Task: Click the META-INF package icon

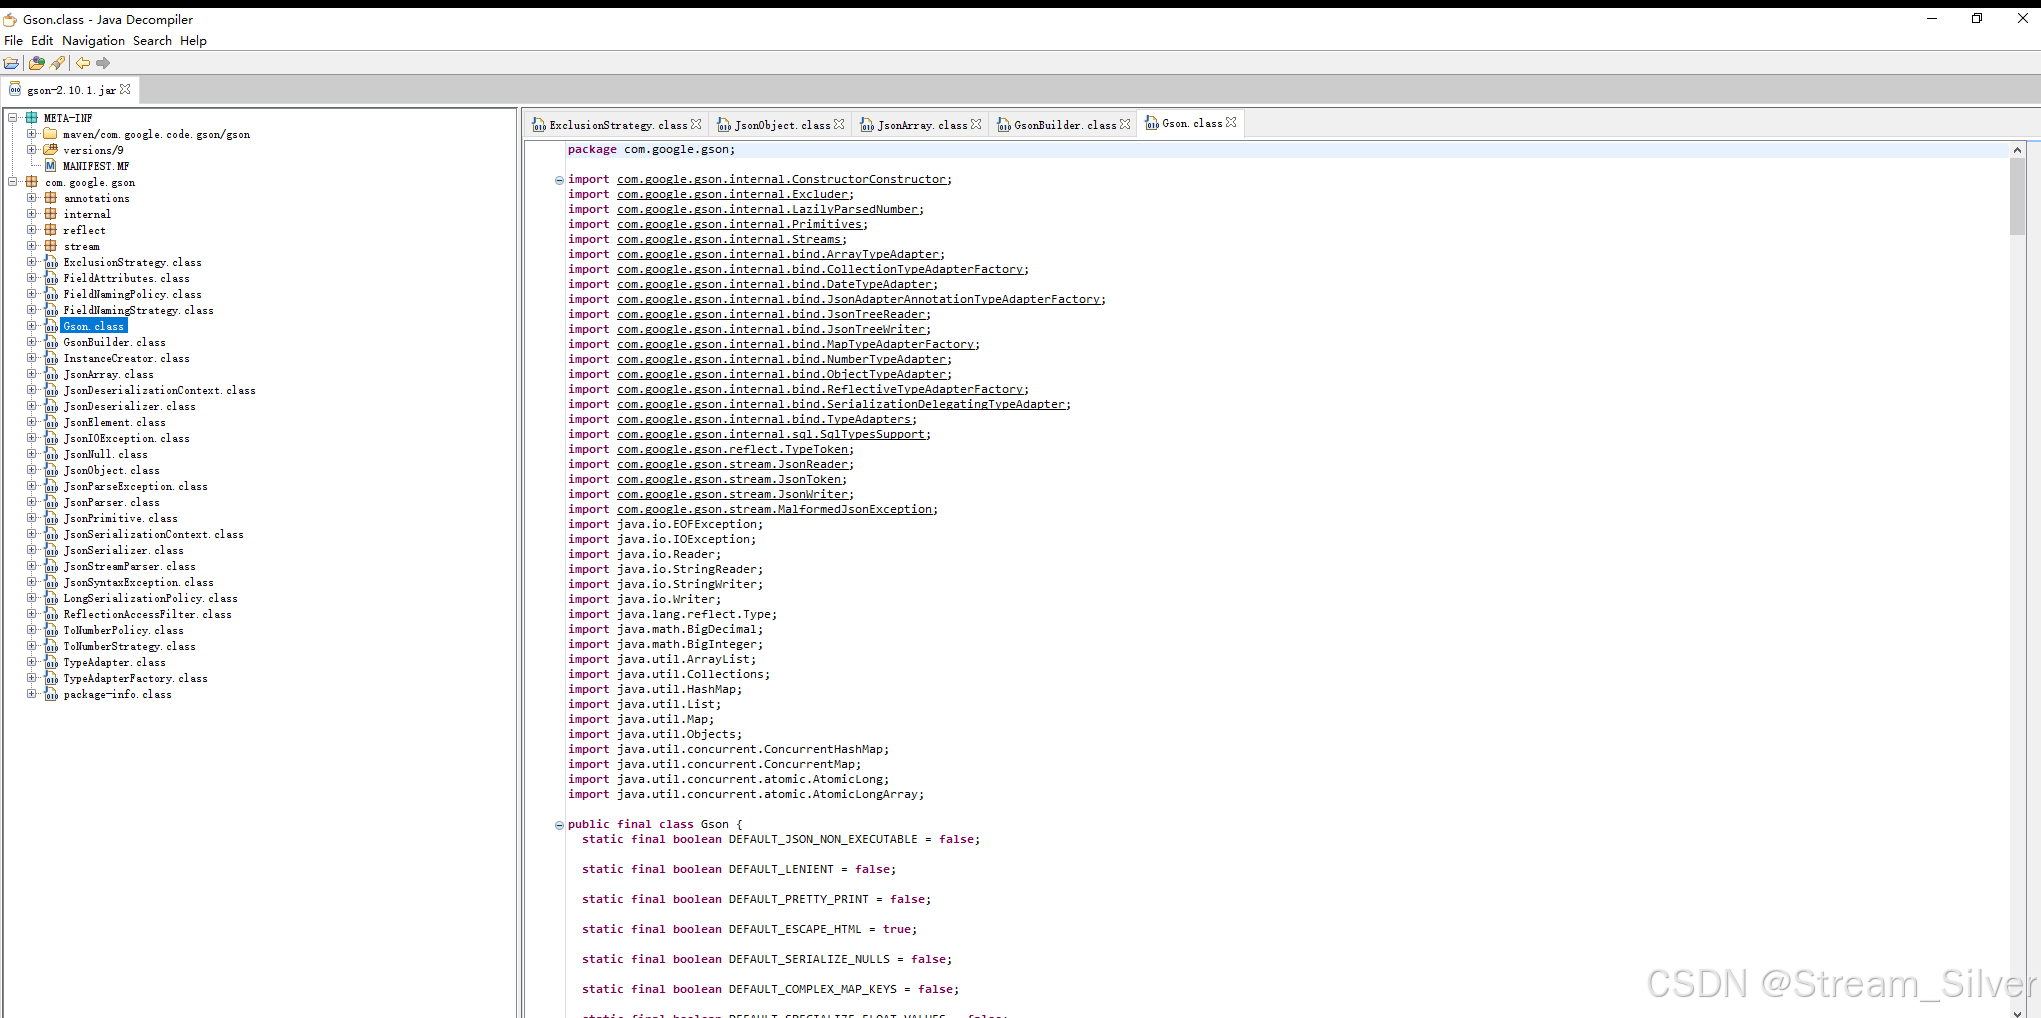Action: pyautogui.click(x=31, y=118)
